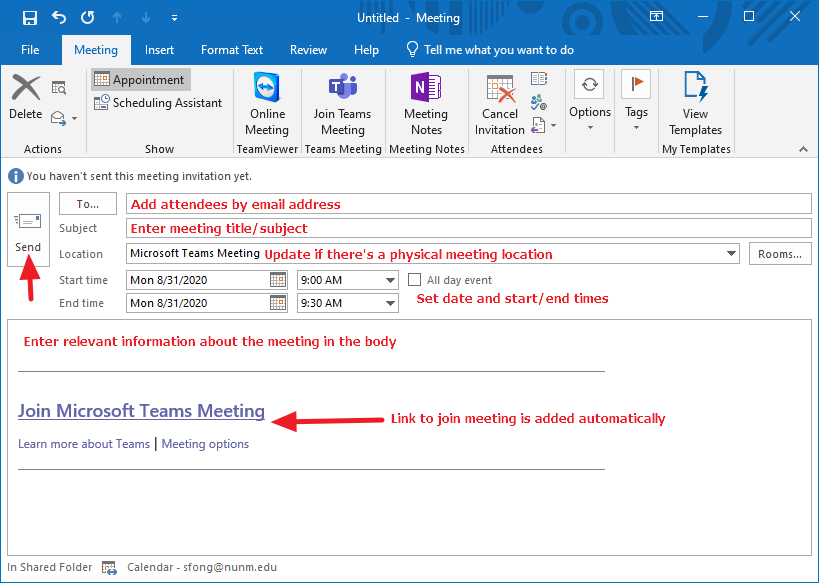This screenshot has width=819, height=583.
Task: Click the Response Options icon
Action: [538, 125]
